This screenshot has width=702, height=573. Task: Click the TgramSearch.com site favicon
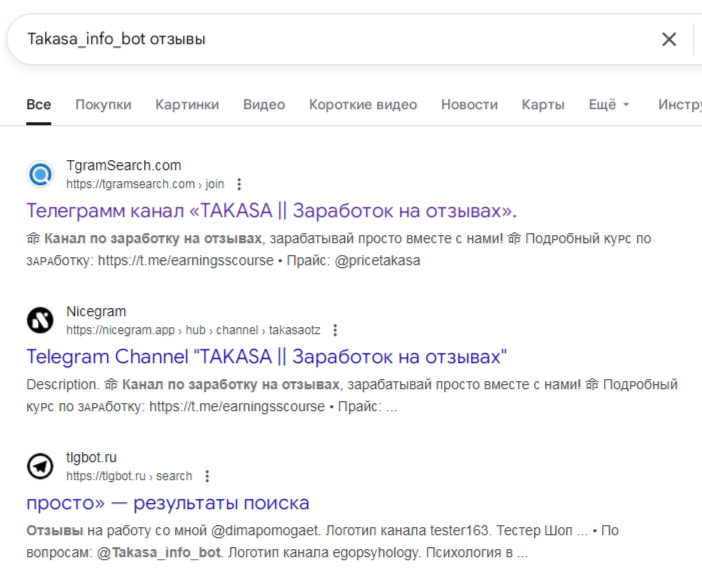pos(40,175)
